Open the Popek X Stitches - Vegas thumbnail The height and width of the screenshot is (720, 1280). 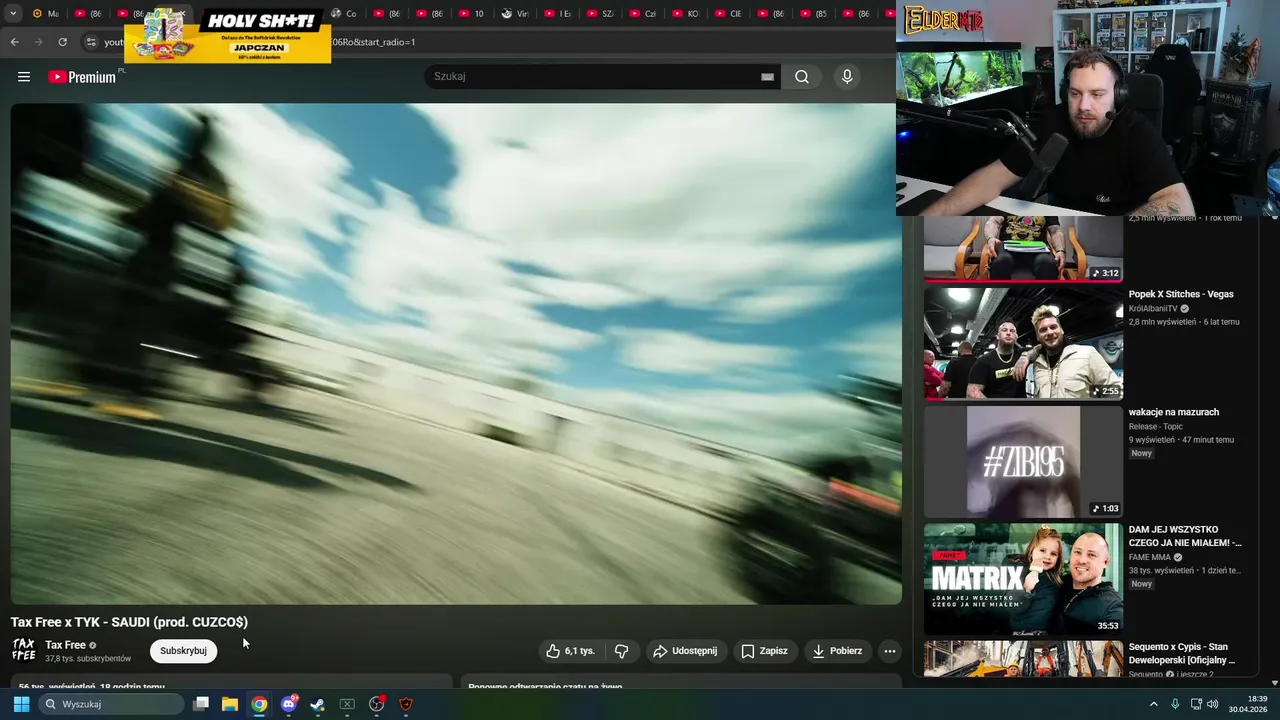tap(1023, 344)
